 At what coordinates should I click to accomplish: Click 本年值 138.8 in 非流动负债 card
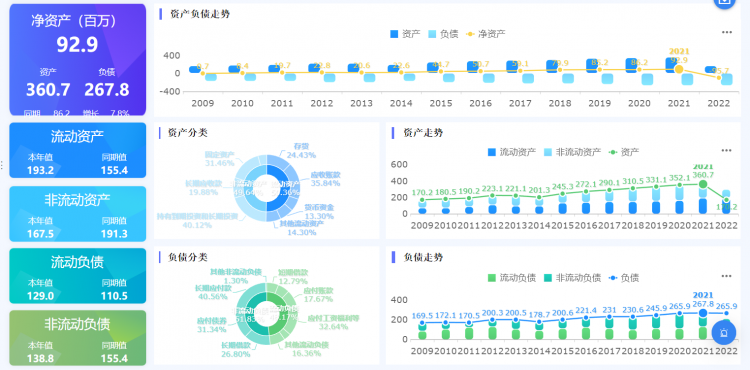[x=40, y=352]
